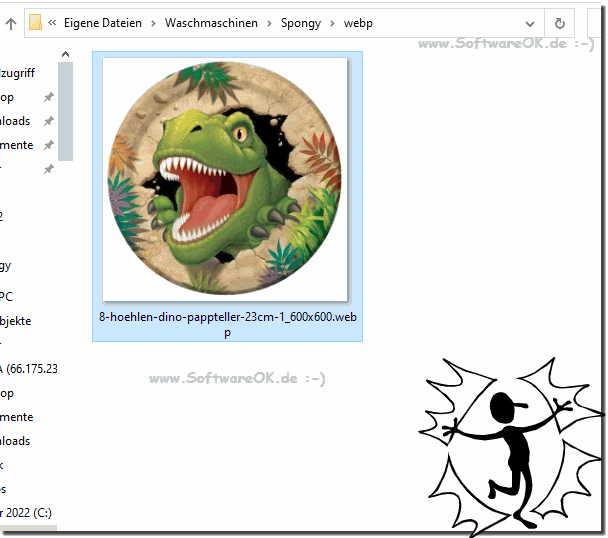Screen dimensions: 608x538
Task: Select Dieser PC in navigation pane
Action: 7,297
